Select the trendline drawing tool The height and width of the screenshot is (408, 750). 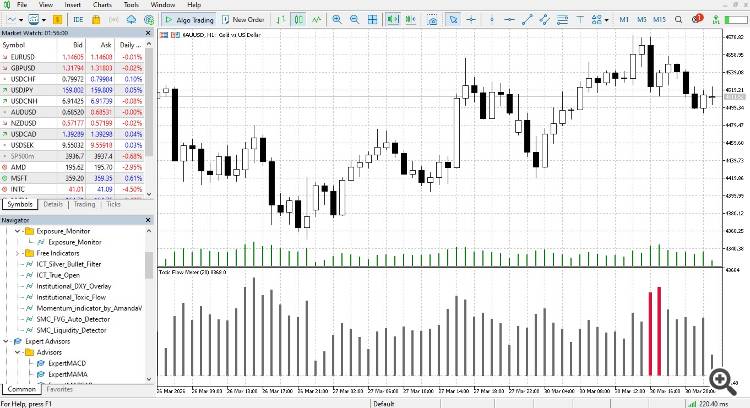[x=527, y=20]
